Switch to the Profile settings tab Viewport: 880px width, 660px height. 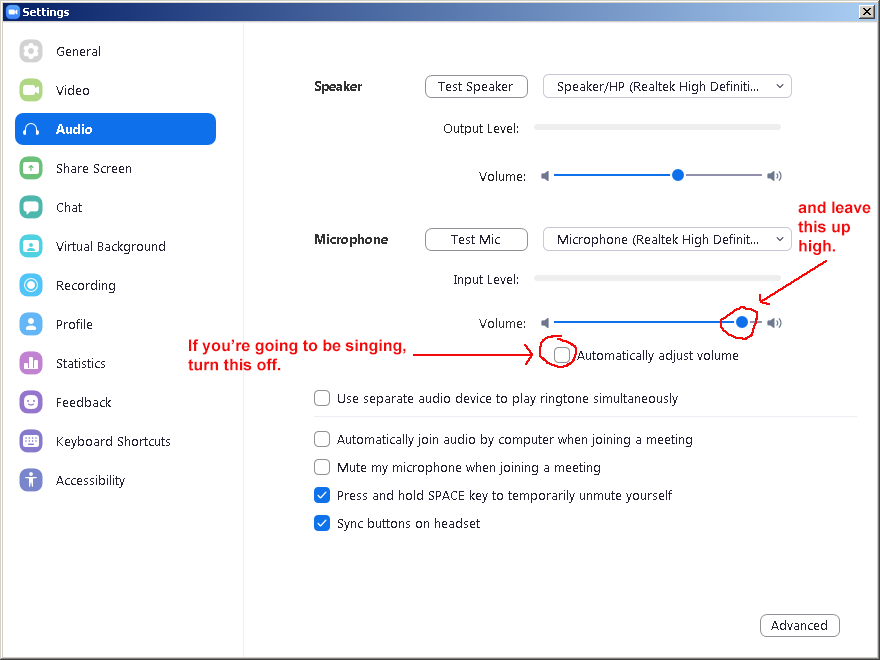click(74, 324)
